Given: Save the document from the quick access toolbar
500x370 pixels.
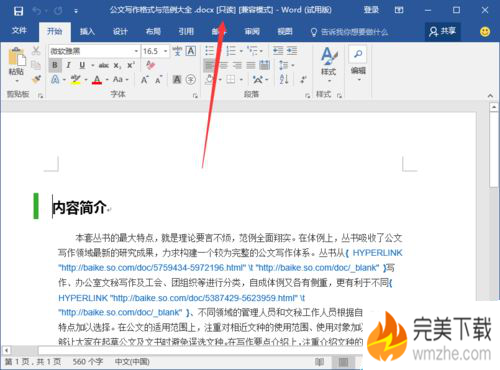Looking at the screenshot, I should (x=18, y=11).
